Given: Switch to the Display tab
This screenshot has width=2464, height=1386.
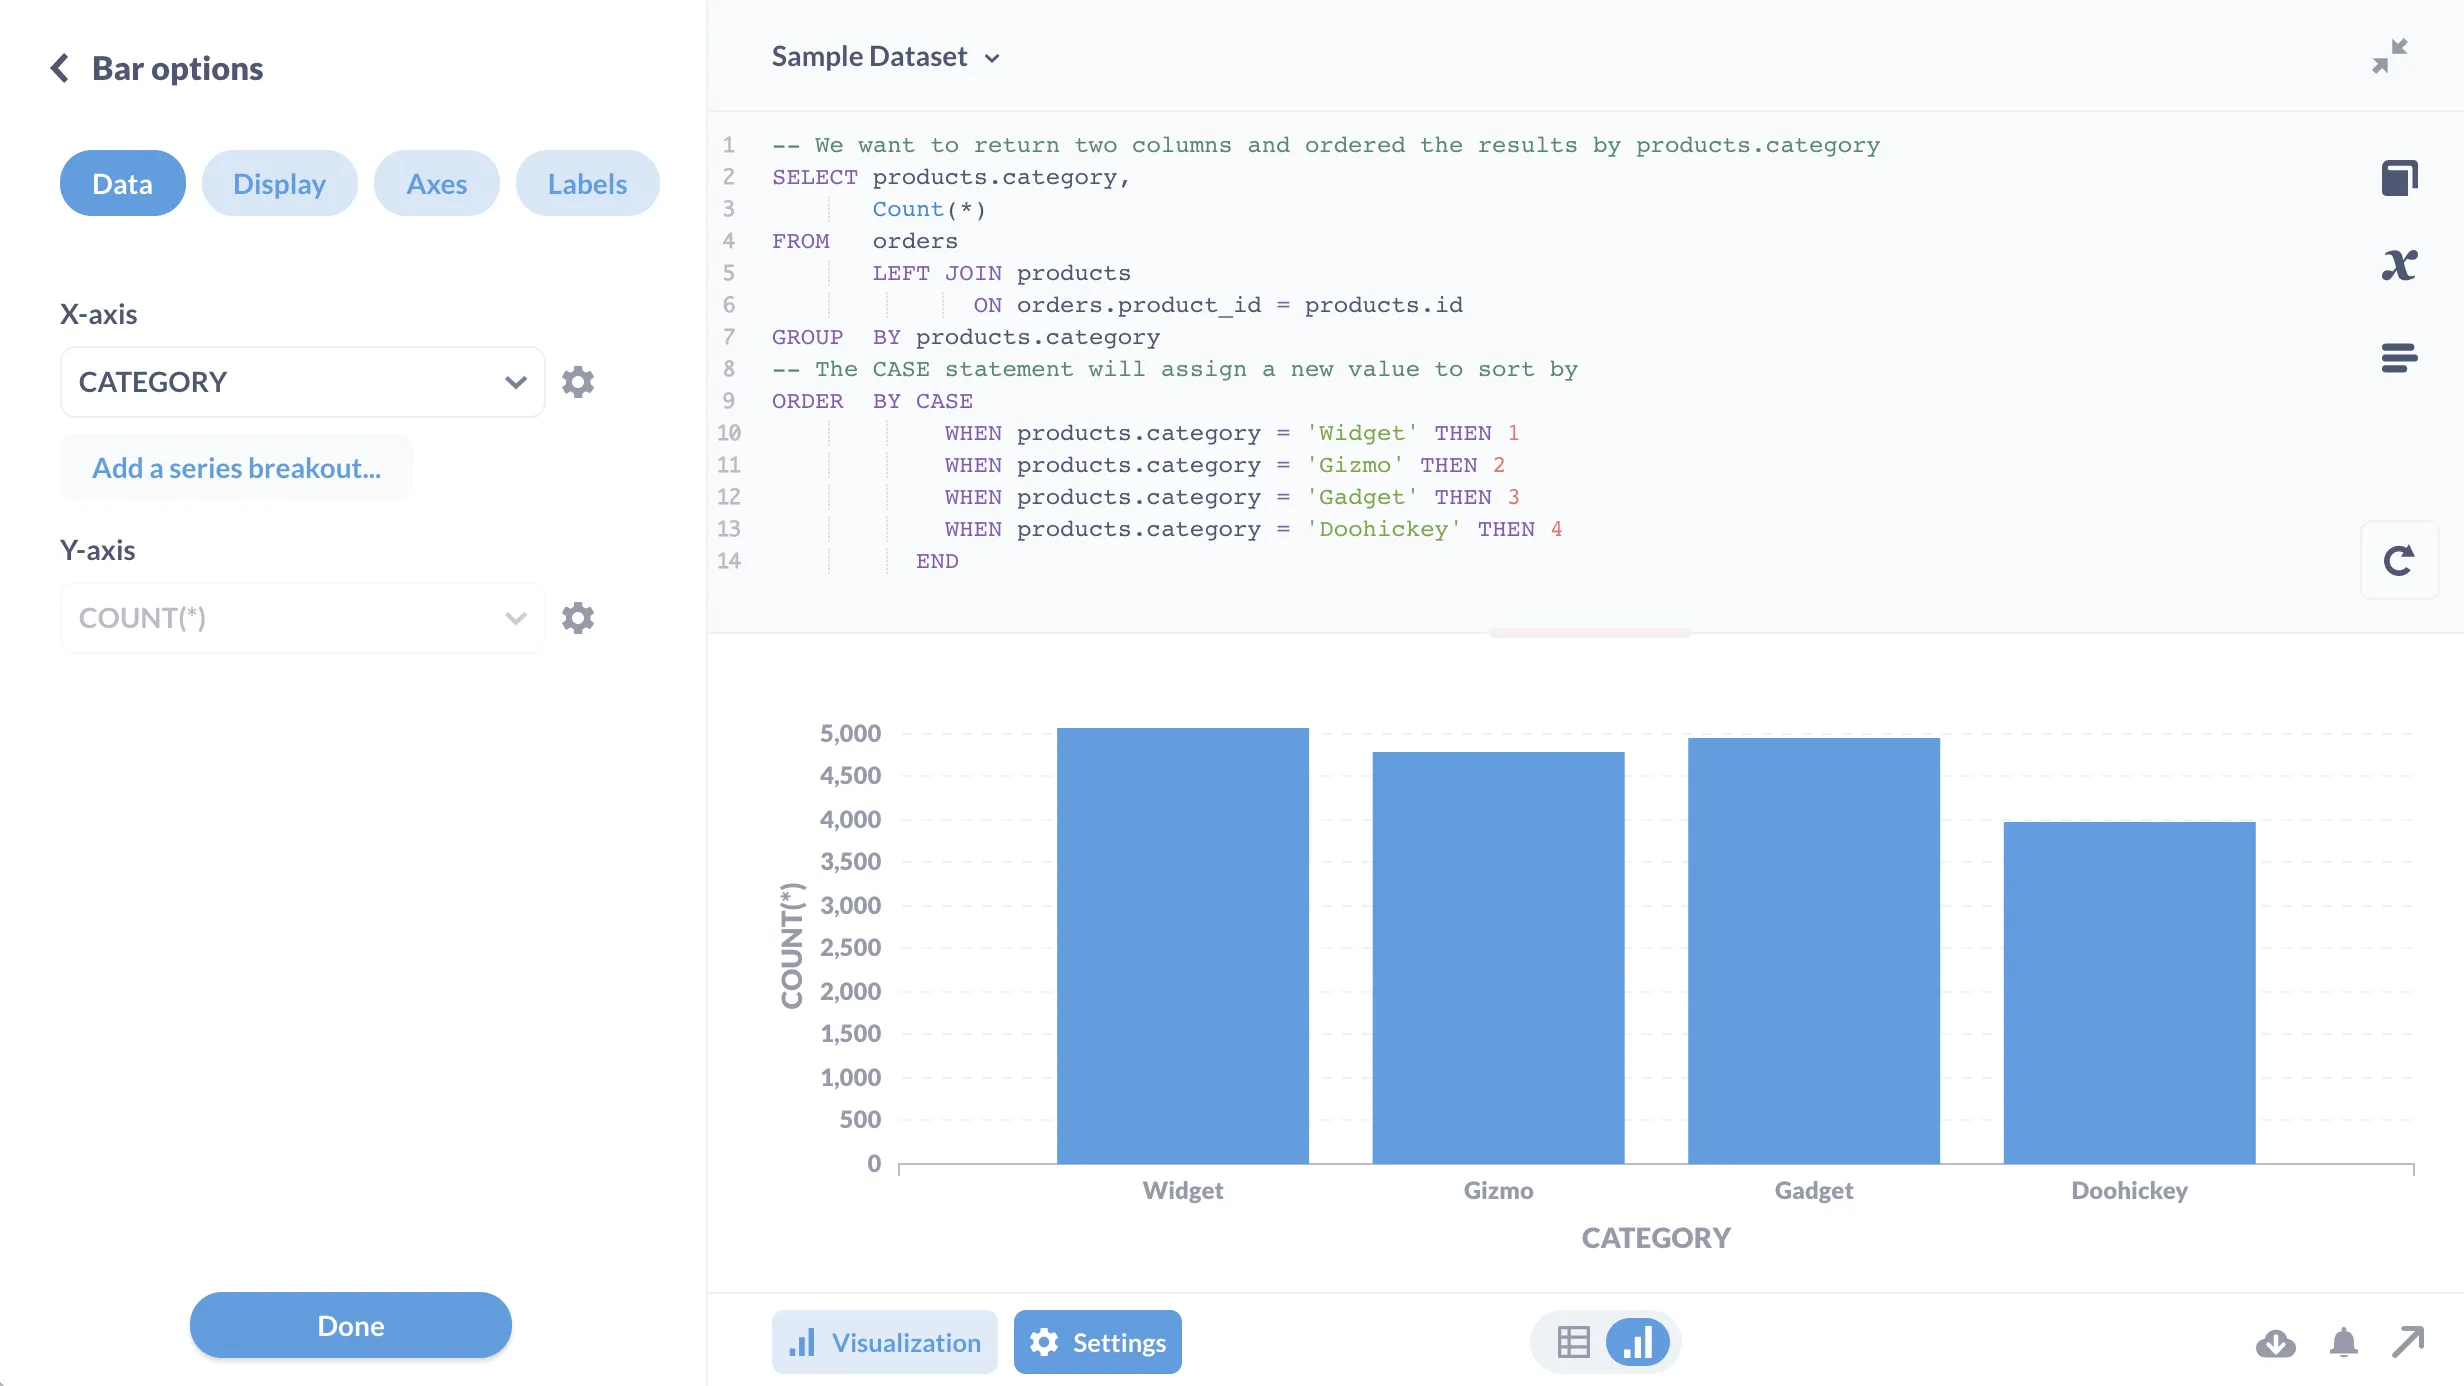Looking at the screenshot, I should [279, 184].
